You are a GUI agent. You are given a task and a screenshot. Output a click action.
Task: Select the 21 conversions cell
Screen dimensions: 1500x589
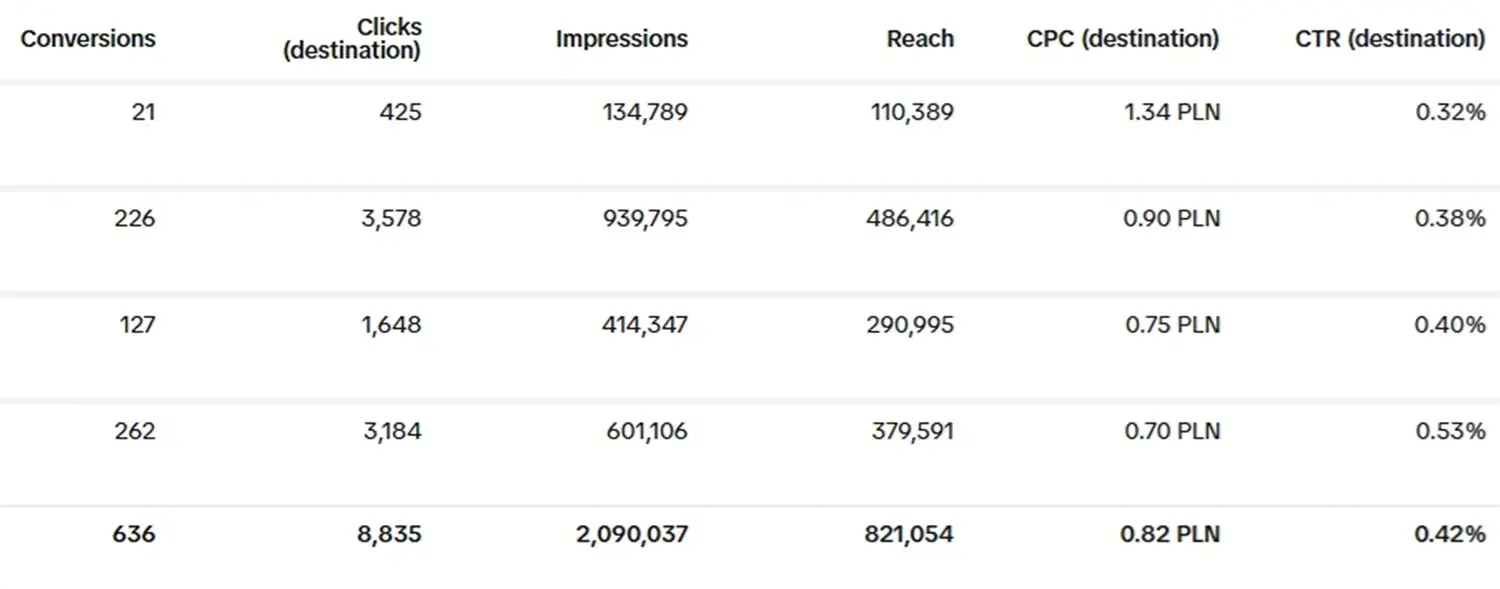tap(143, 112)
